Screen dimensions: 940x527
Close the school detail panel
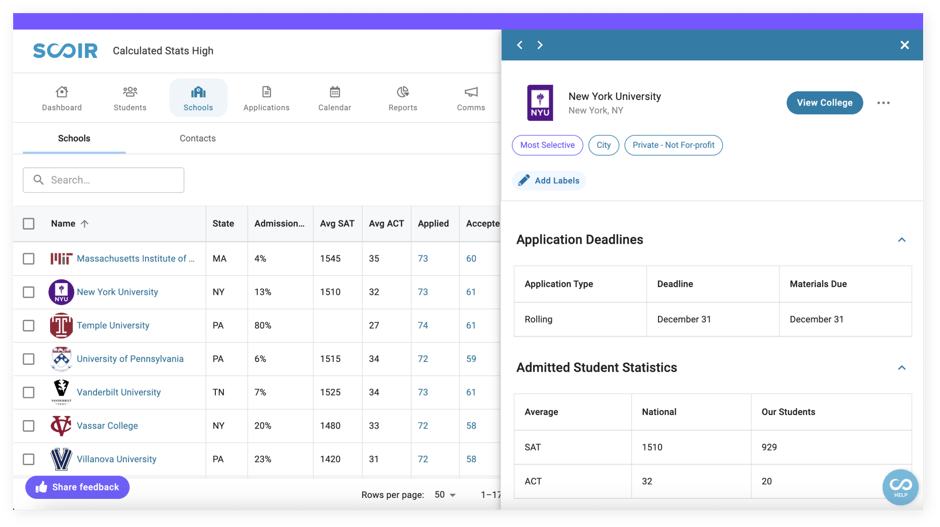pyautogui.click(x=905, y=45)
